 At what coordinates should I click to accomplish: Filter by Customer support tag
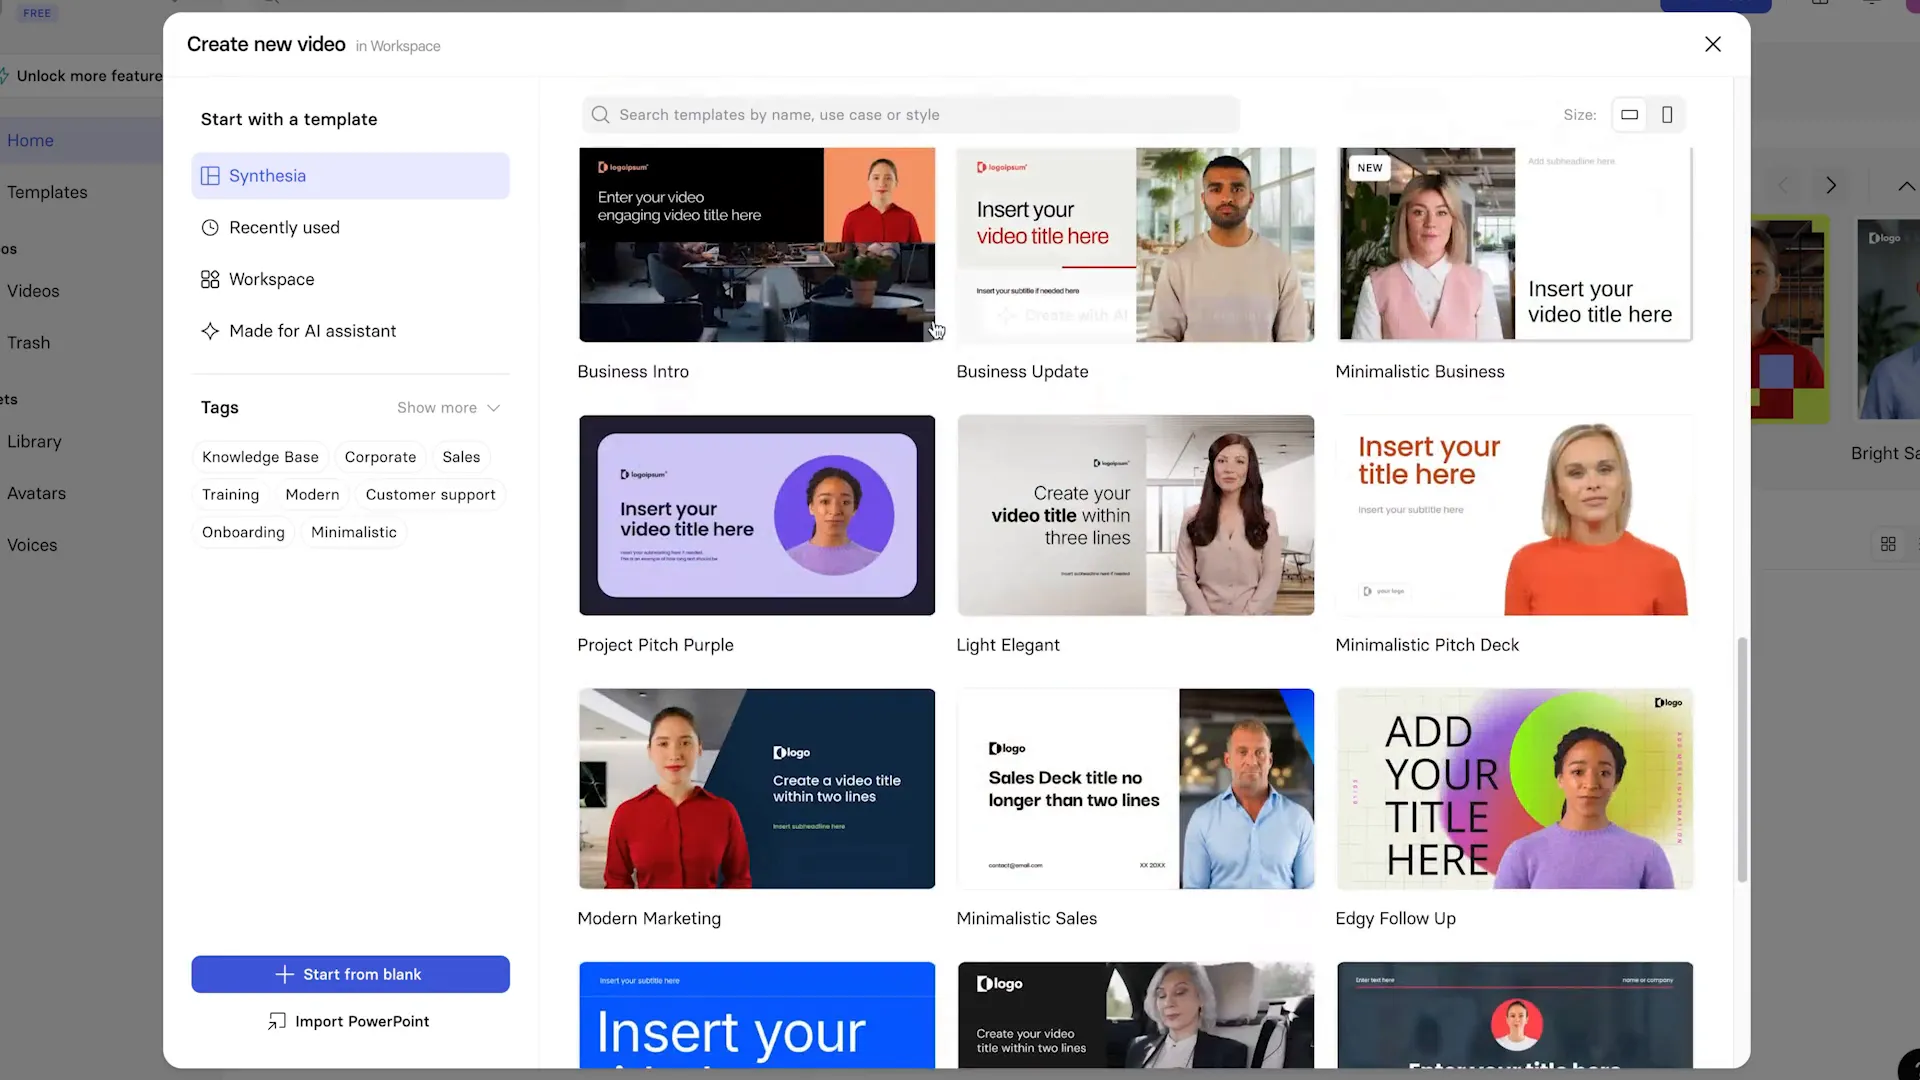430,495
